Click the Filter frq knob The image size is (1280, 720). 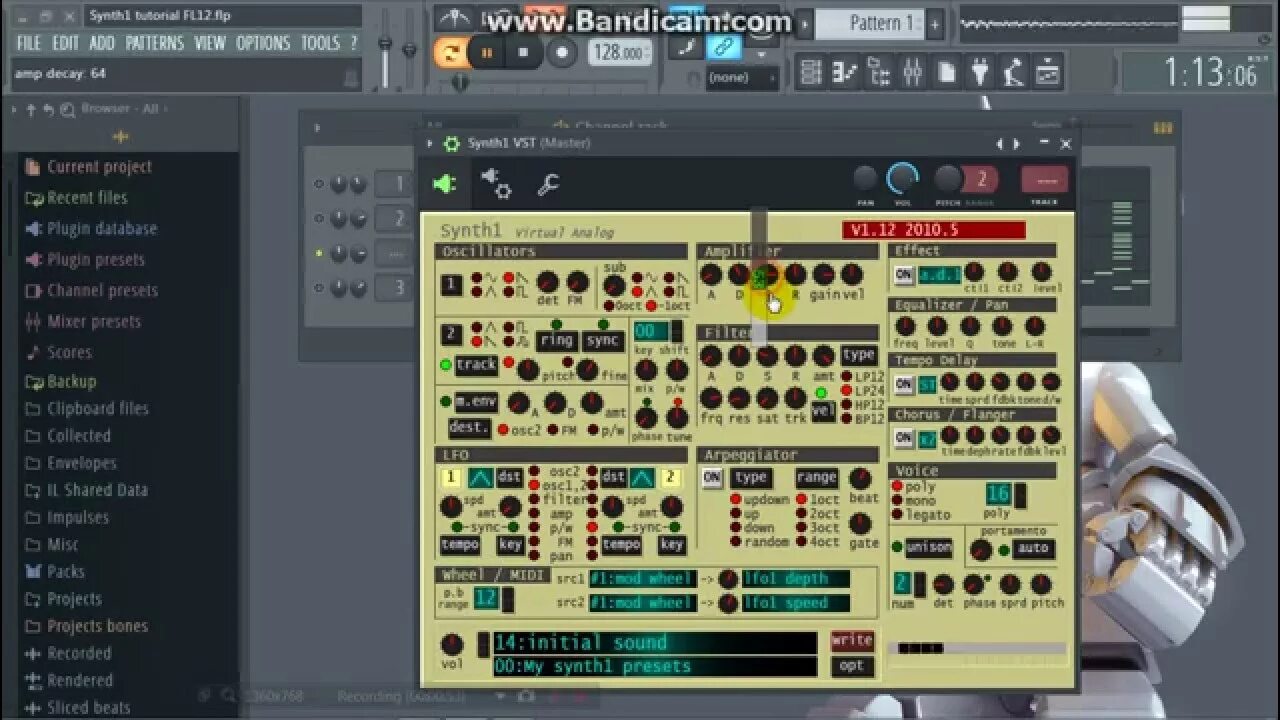(711, 398)
